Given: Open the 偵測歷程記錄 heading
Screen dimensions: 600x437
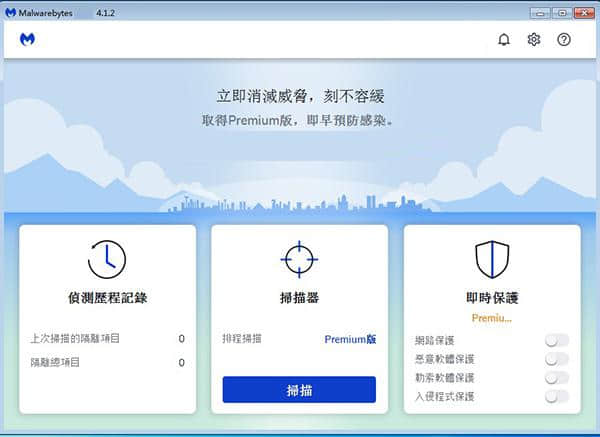Looking at the screenshot, I should [x=108, y=298].
